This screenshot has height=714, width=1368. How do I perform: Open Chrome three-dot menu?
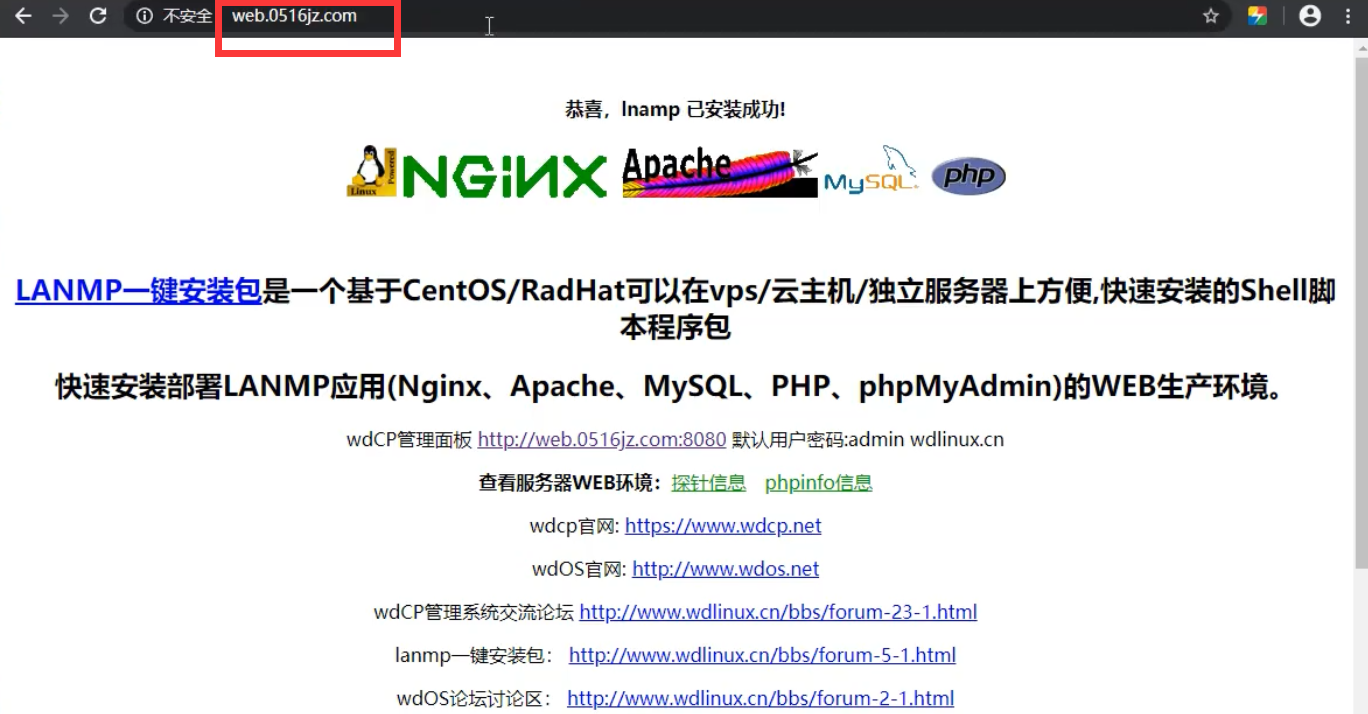tap(1347, 16)
